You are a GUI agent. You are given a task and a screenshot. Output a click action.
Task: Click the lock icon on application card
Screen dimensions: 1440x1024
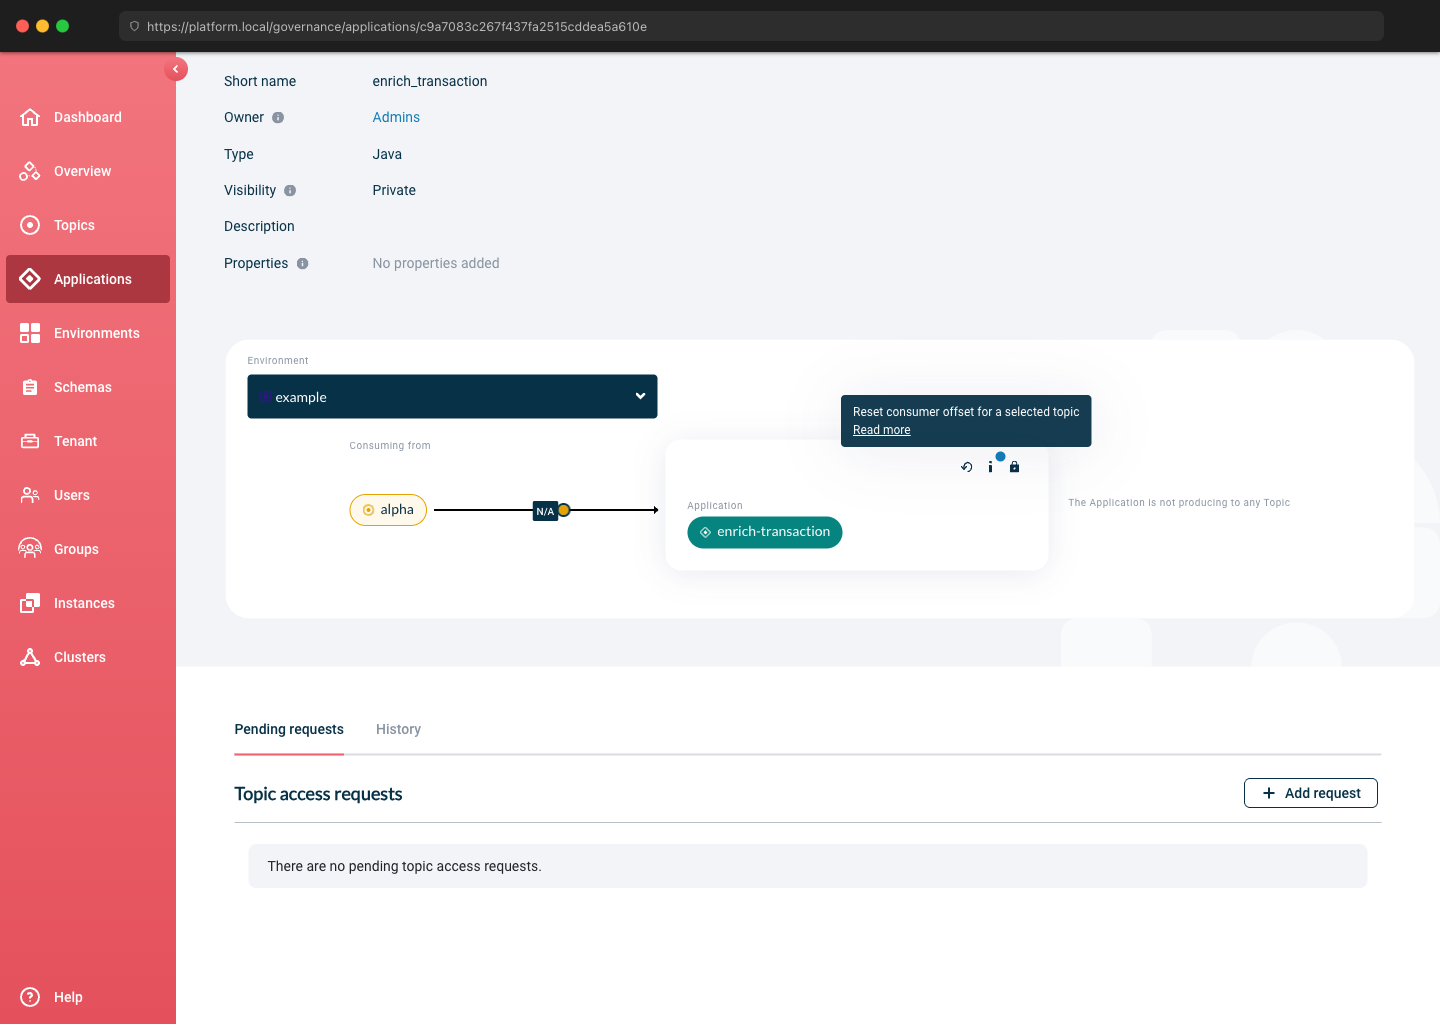pyautogui.click(x=1014, y=467)
